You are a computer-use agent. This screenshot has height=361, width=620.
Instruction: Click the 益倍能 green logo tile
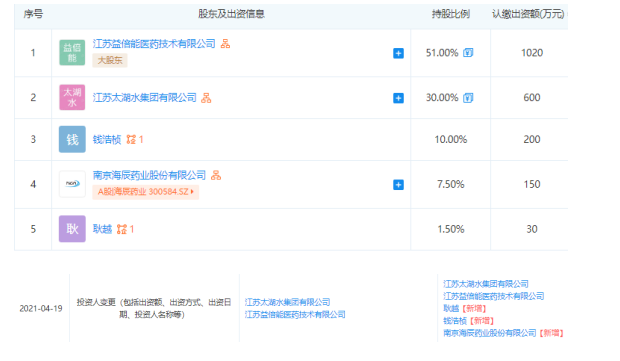[x=72, y=53]
